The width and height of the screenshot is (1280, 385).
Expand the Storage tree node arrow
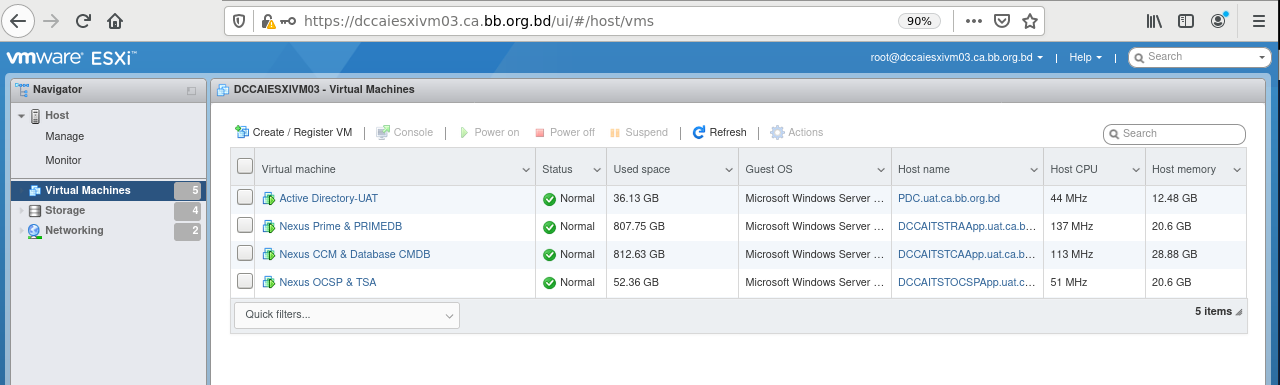coord(21,211)
